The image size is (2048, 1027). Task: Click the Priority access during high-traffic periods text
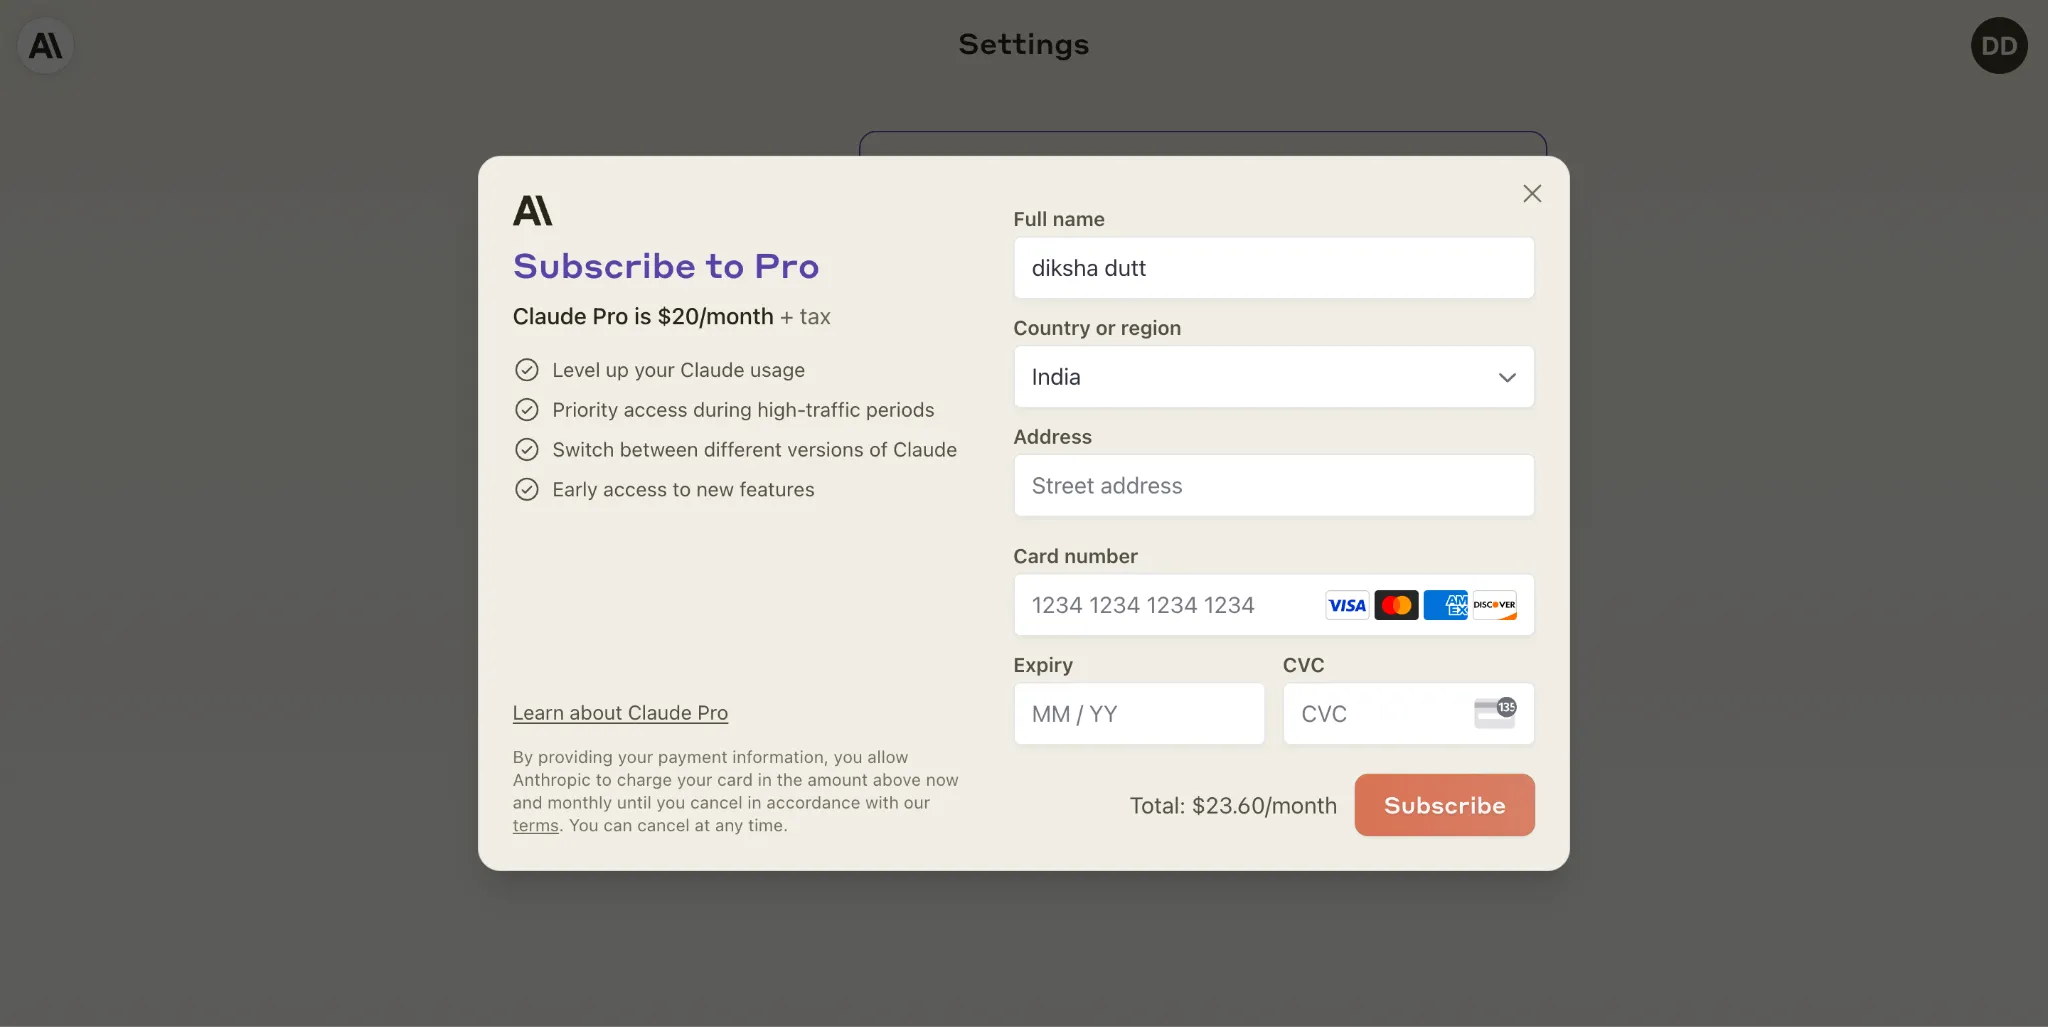743,410
